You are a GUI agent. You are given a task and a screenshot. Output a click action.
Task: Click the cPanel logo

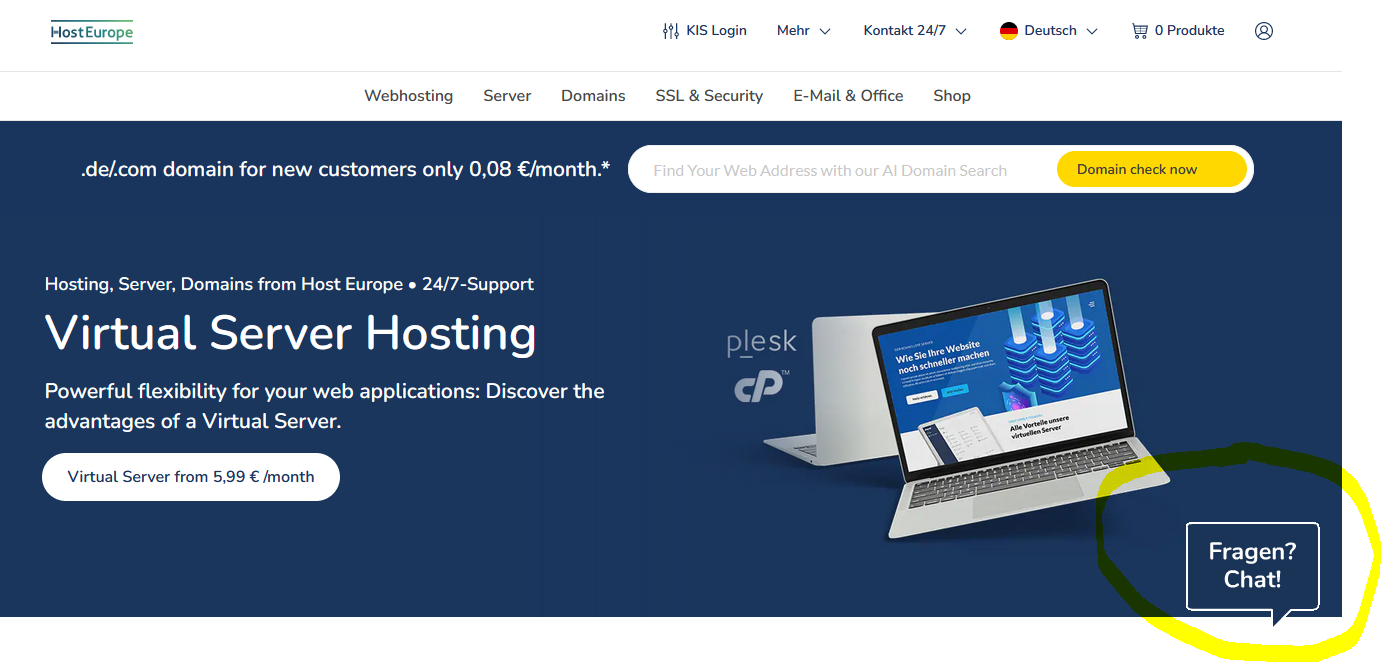[762, 386]
